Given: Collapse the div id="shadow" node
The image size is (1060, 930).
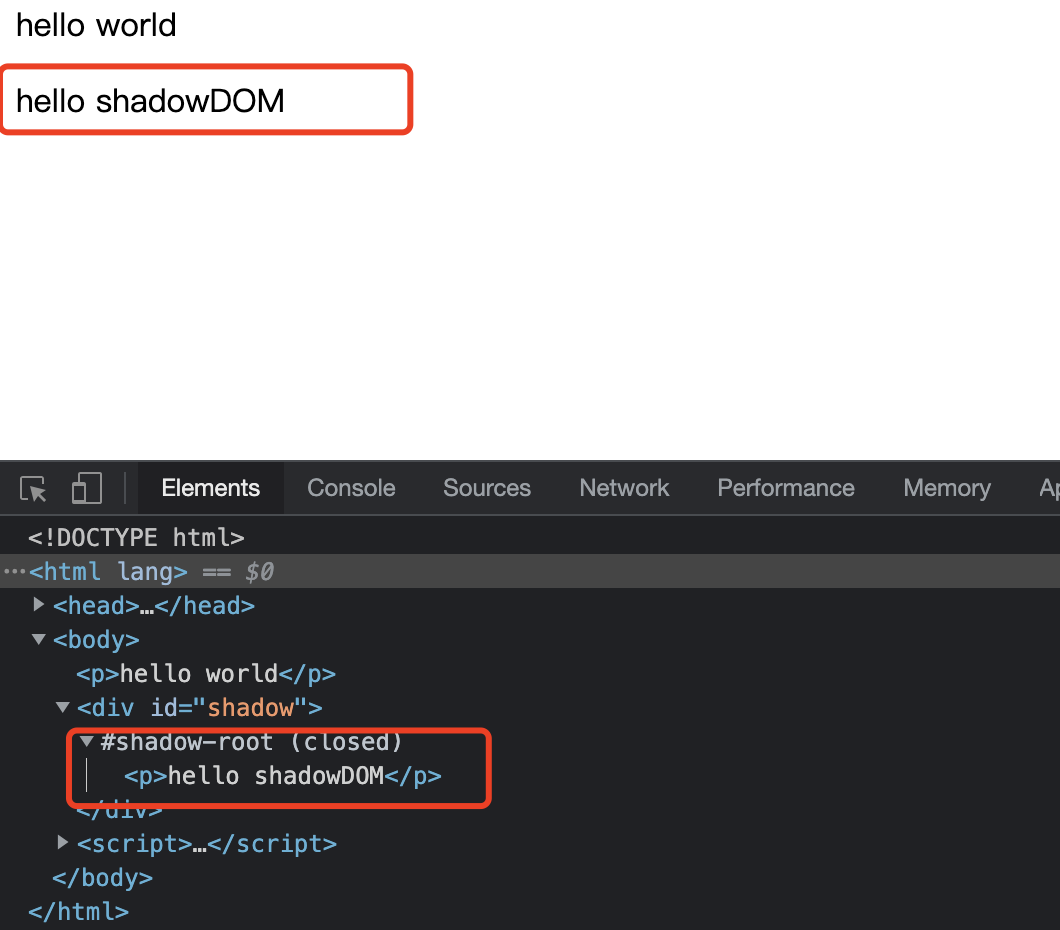Looking at the screenshot, I should pos(63,707).
